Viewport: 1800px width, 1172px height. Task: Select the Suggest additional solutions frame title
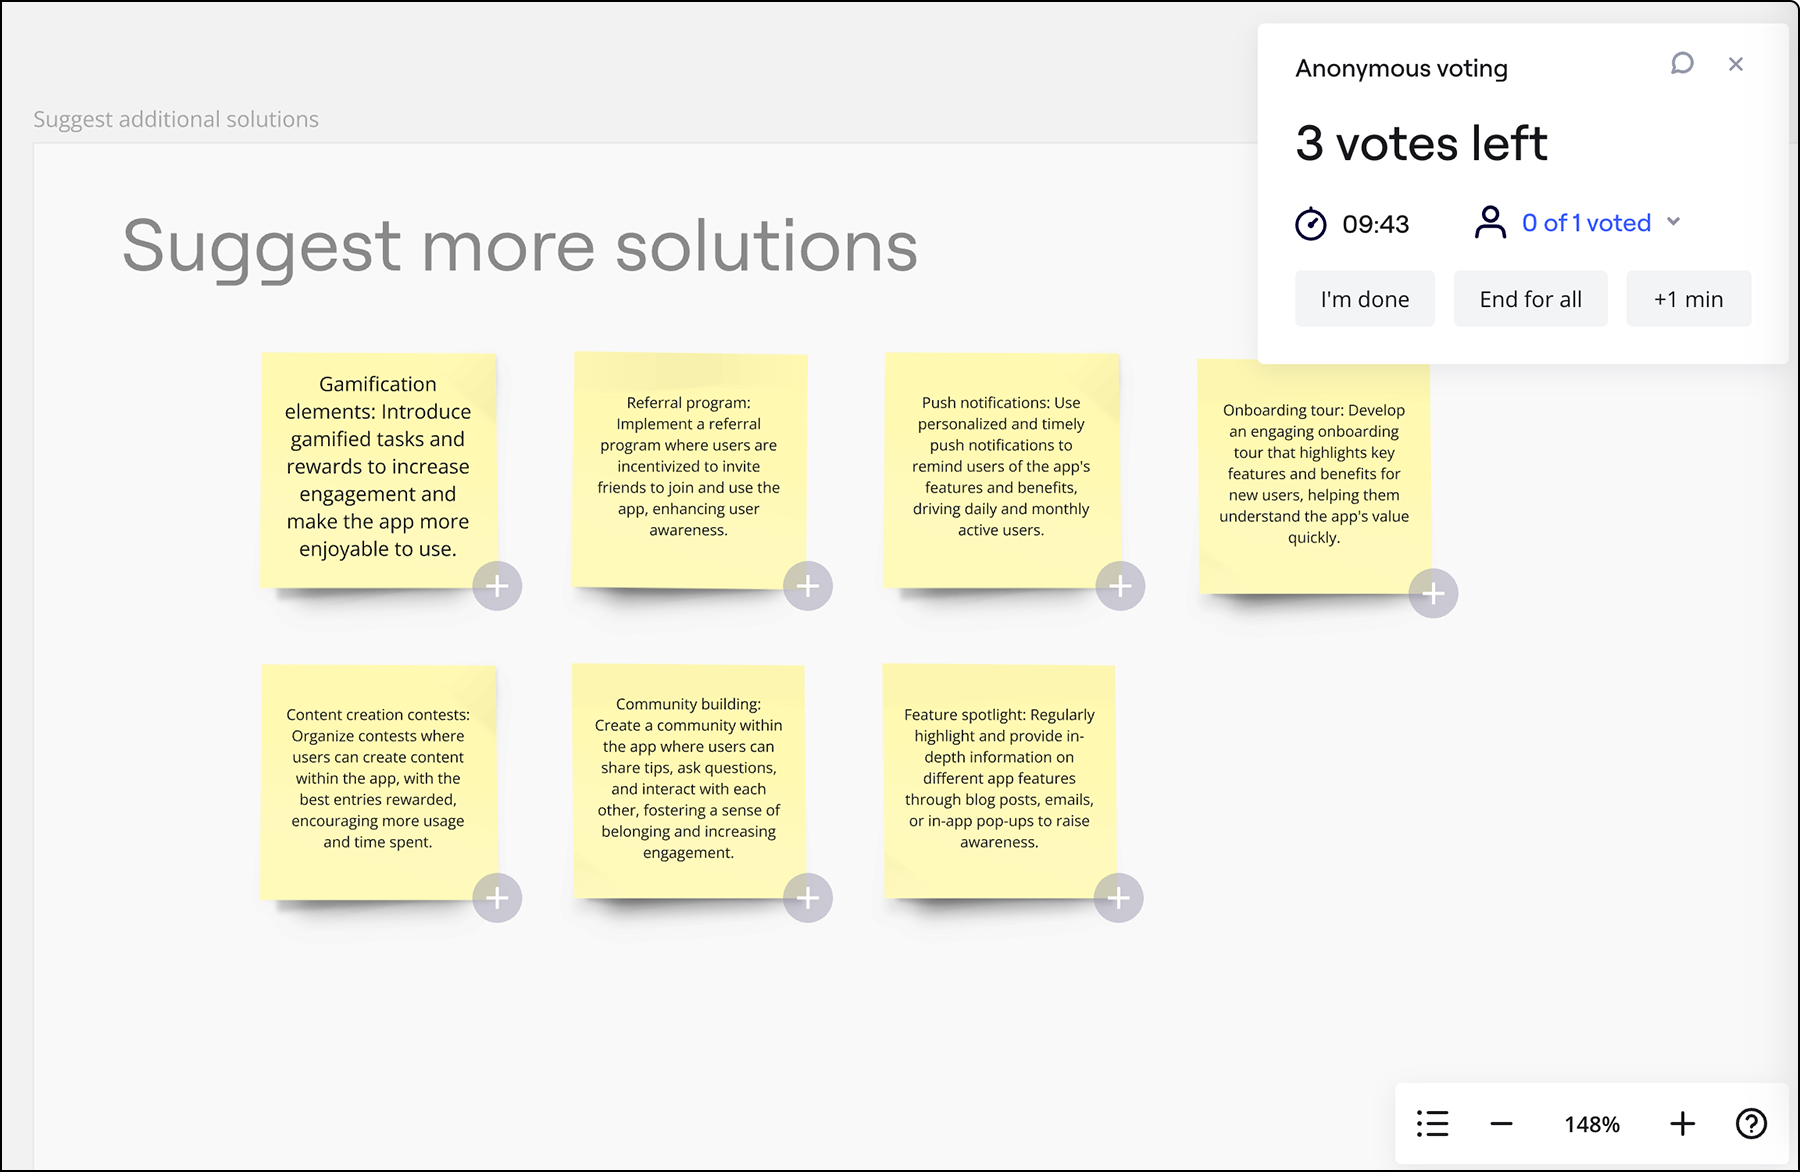click(176, 119)
